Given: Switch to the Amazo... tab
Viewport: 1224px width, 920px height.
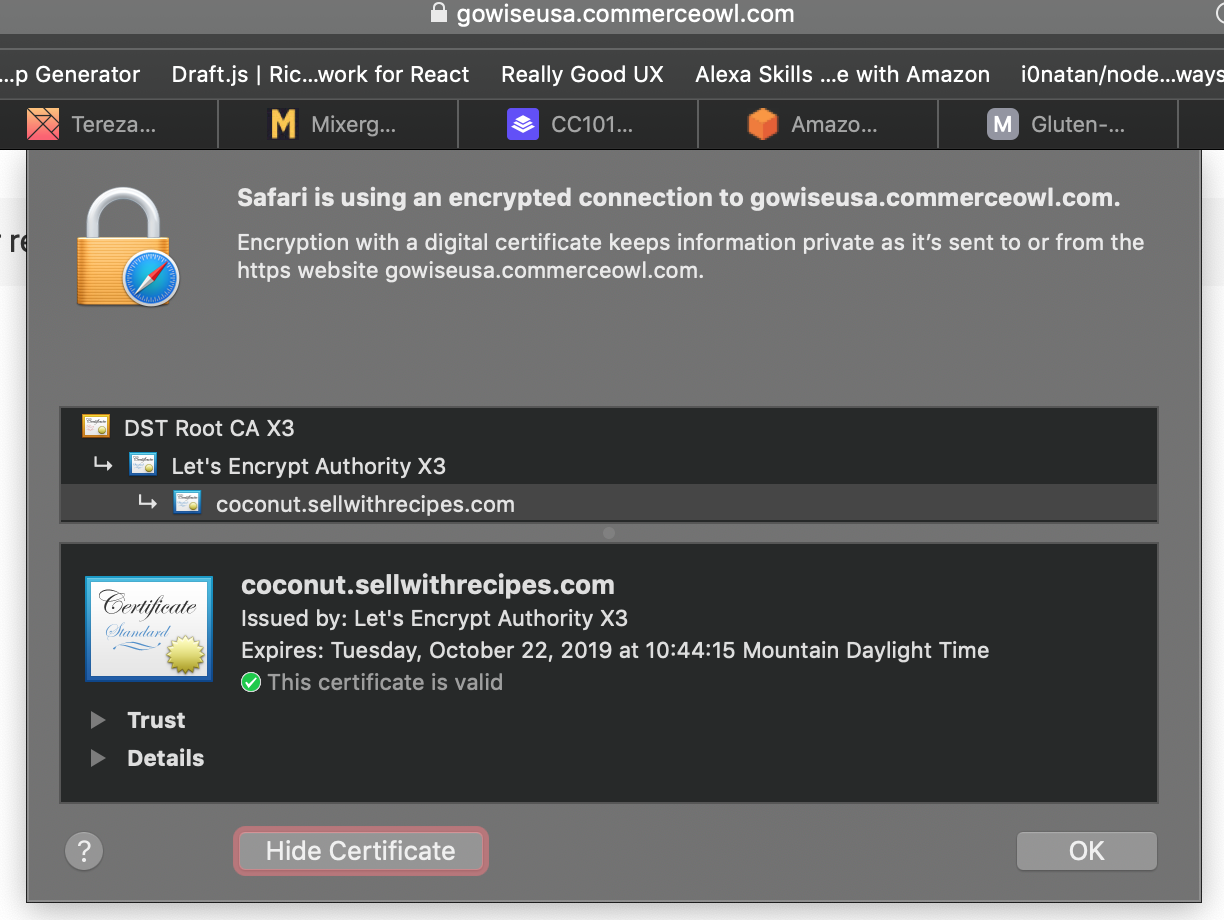Looking at the screenshot, I should 817,125.
